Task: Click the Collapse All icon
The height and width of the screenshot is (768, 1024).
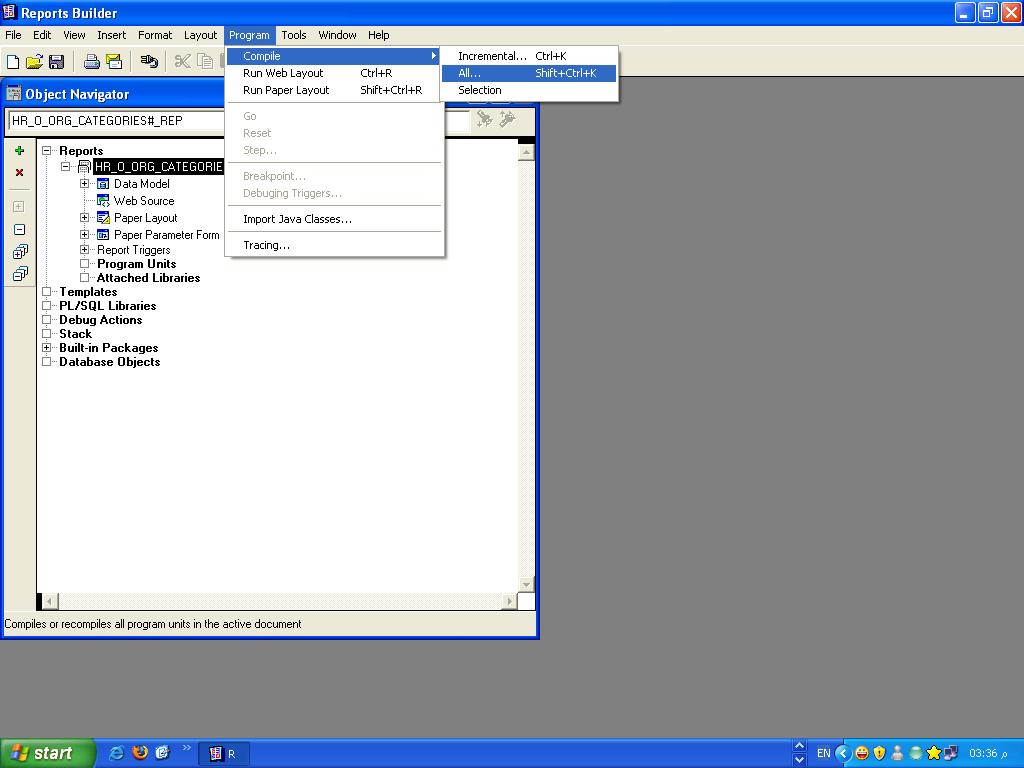Action: (19, 273)
